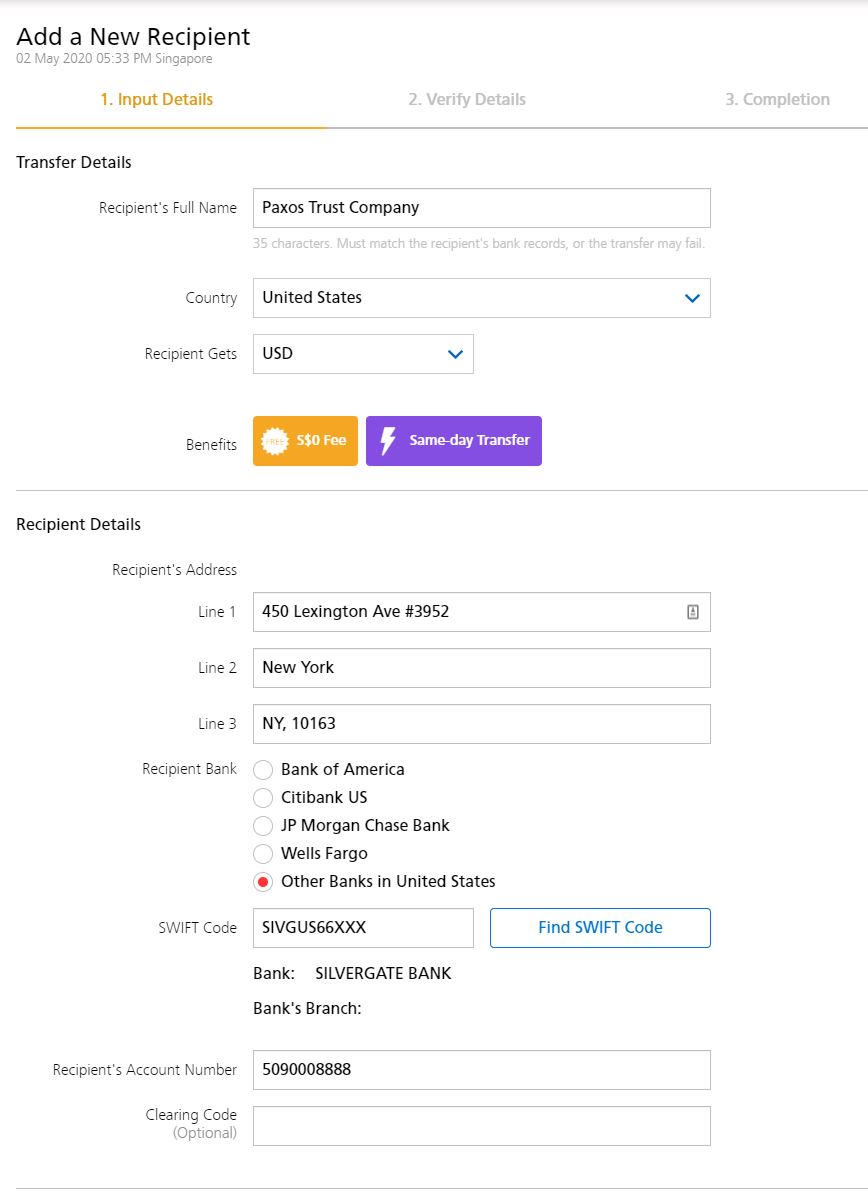Open the Country dropdown chevron
Viewport: 868px width, 1202px height.
pos(692,298)
